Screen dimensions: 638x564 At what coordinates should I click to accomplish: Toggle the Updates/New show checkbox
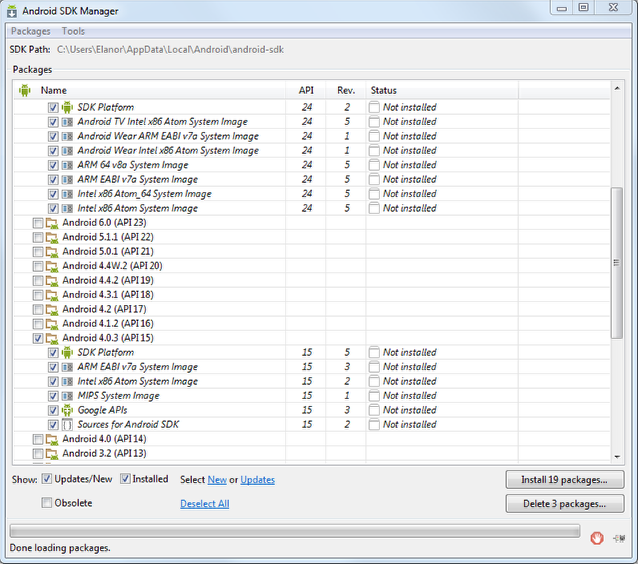(x=47, y=479)
